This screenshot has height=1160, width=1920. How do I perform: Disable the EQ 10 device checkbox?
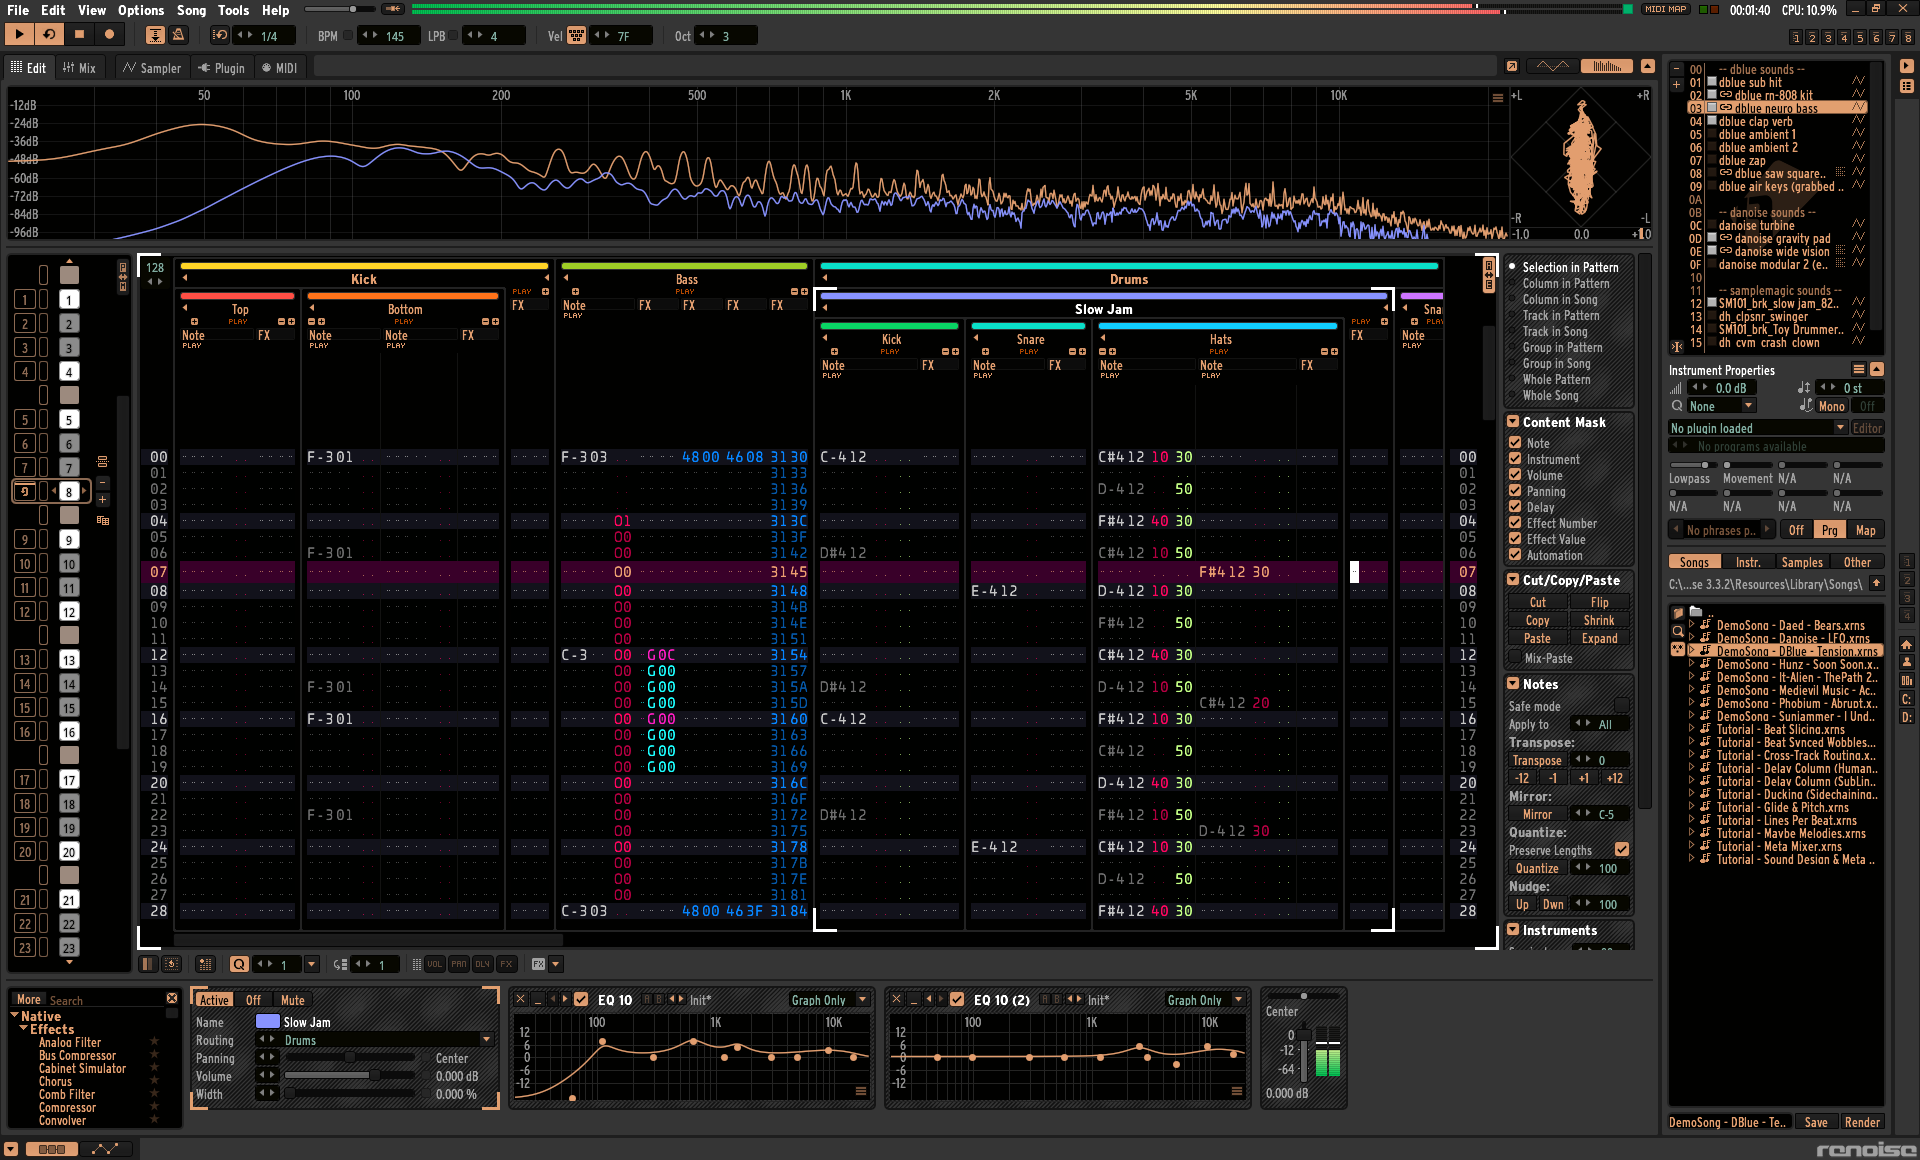click(581, 999)
